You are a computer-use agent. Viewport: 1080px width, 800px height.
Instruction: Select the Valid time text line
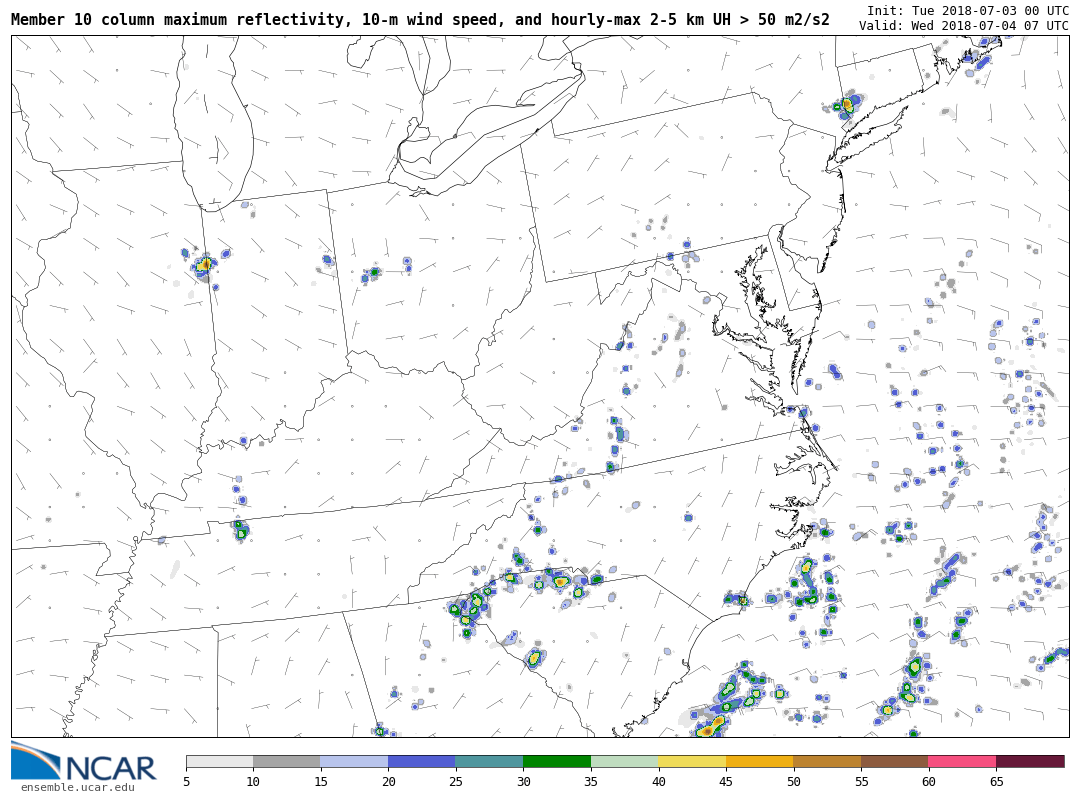[x=963, y=26]
